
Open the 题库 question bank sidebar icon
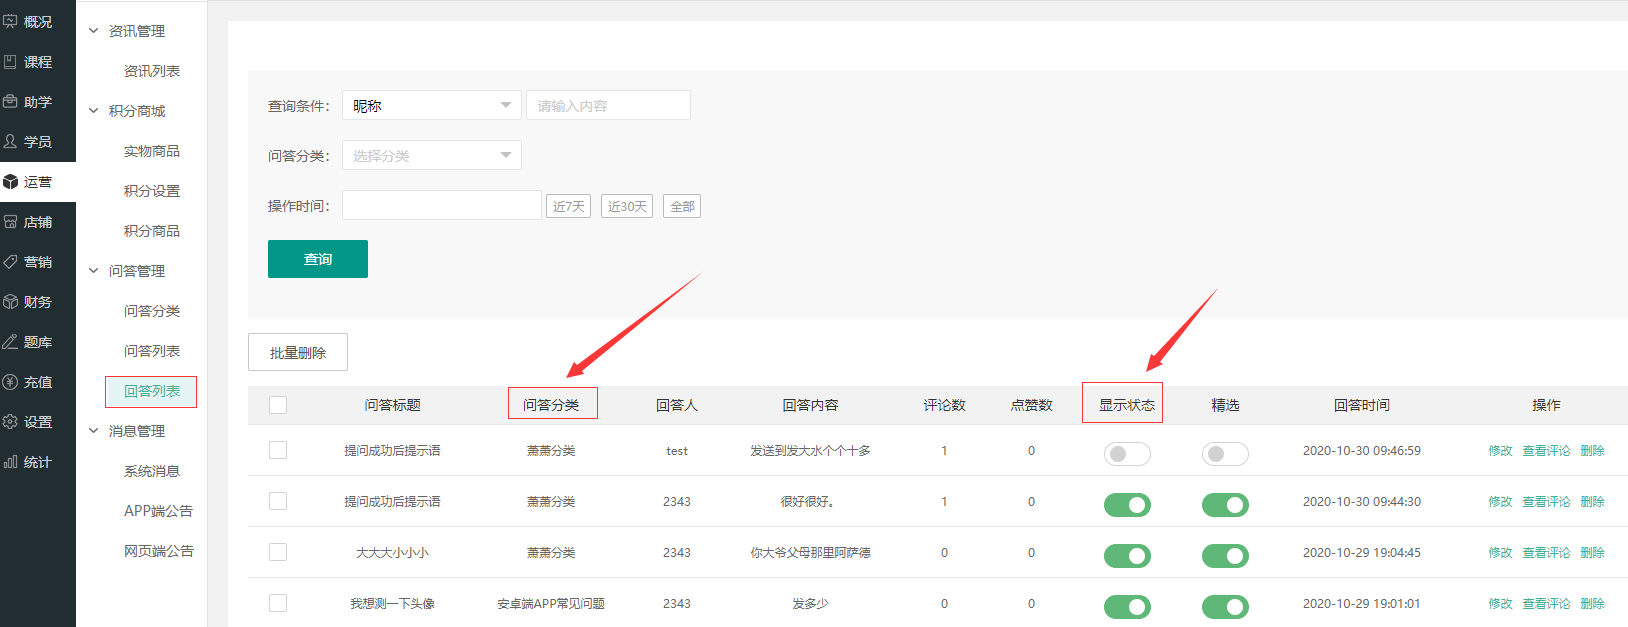(10, 341)
